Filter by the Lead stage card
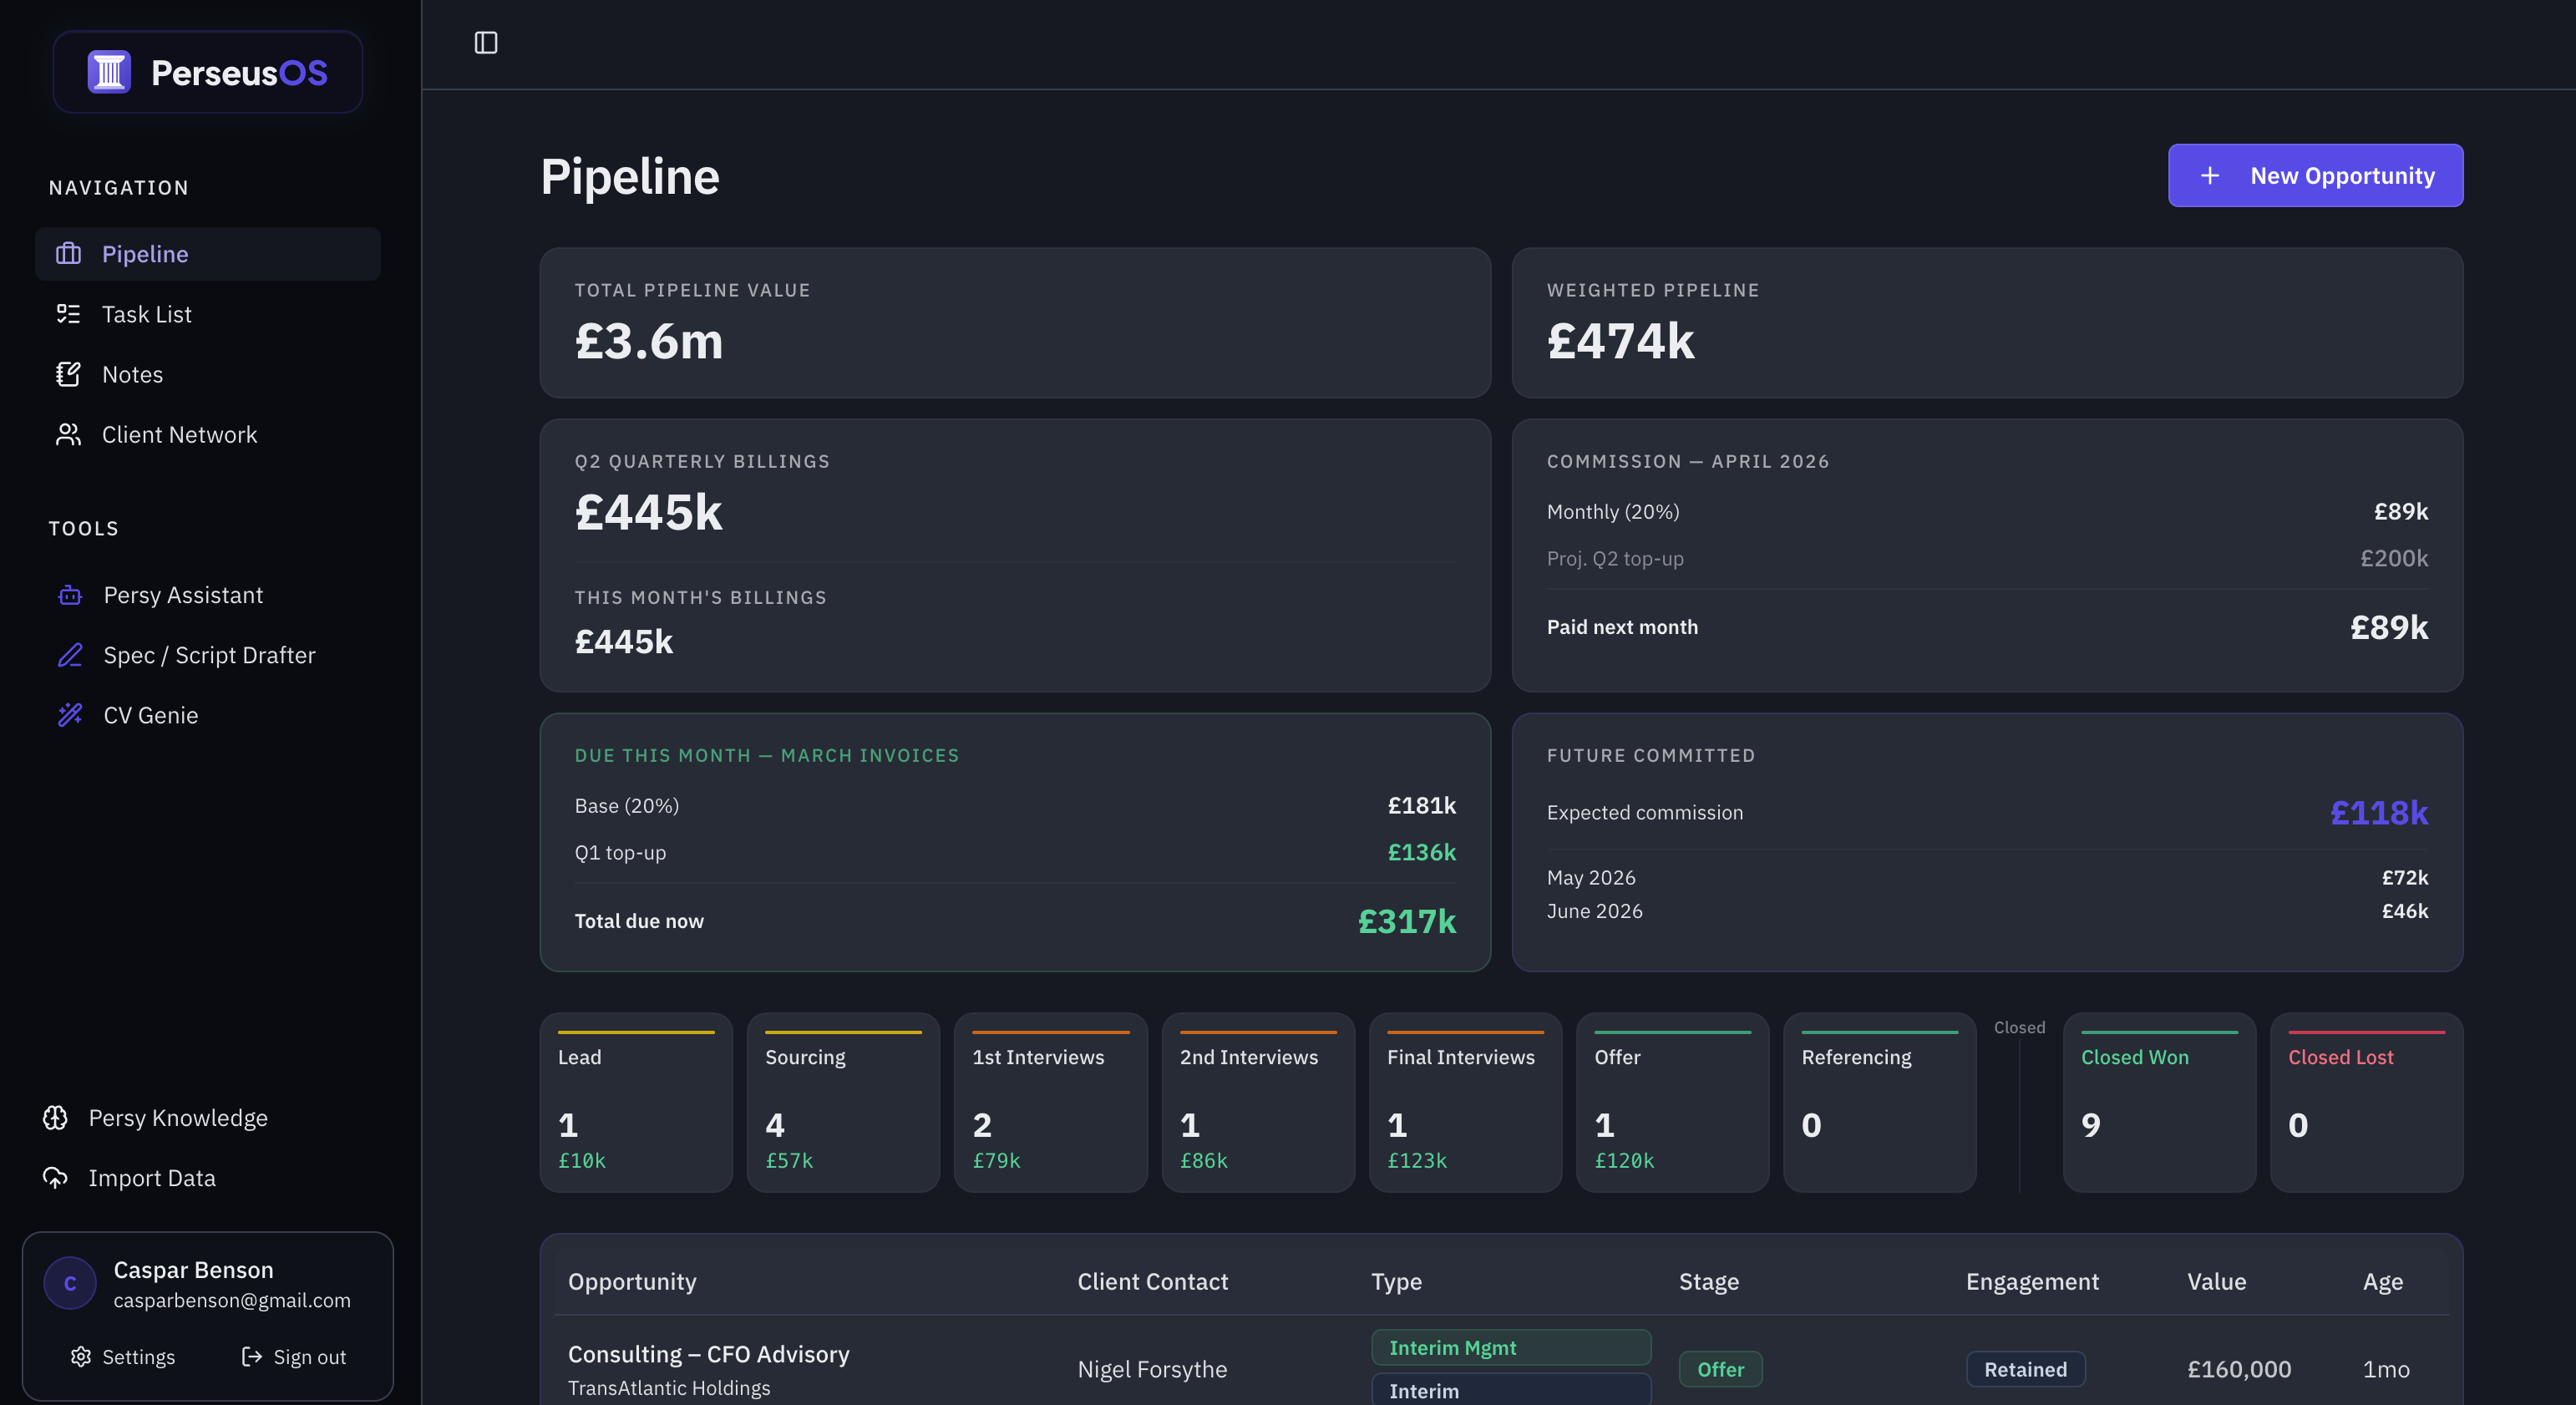2576x1405 pixels. coord(636,1102)
